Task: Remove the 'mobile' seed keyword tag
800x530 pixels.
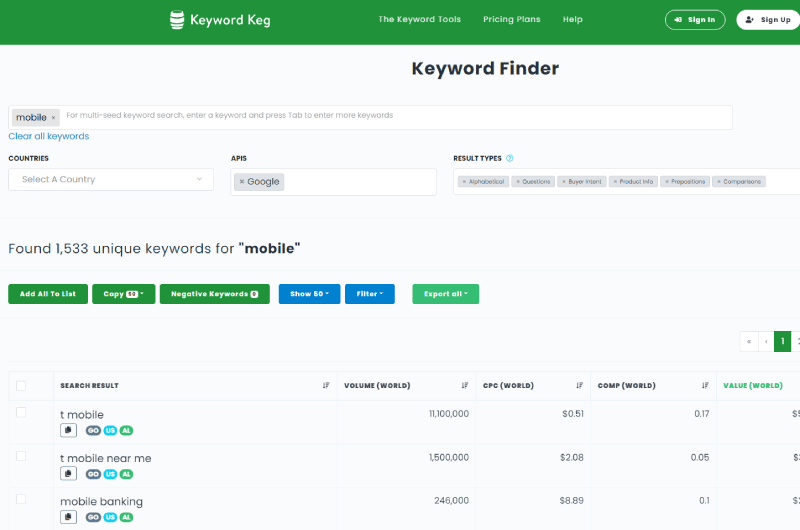Action: (53, 118)
